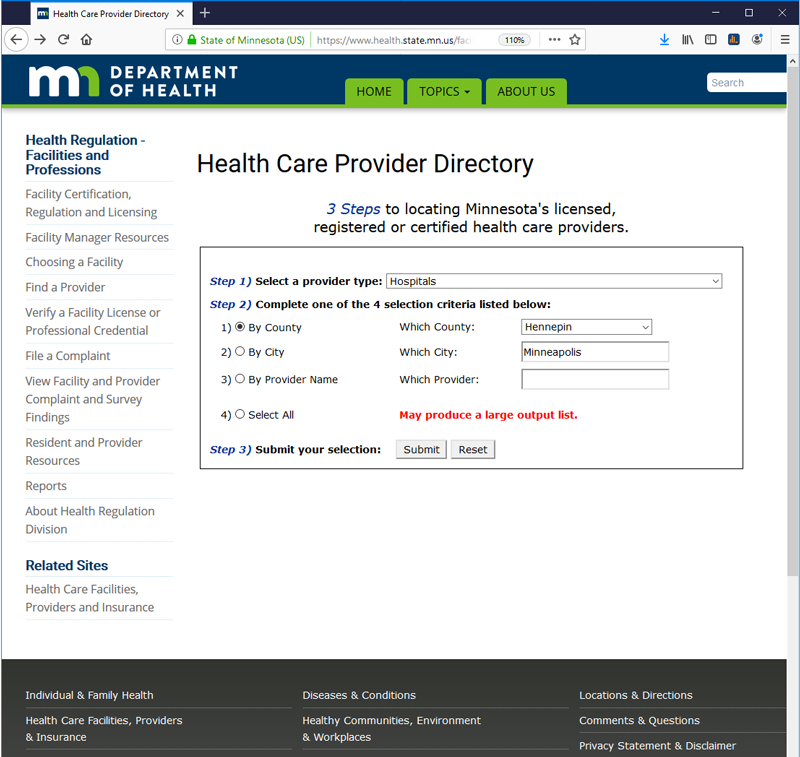This screenshot has height=757, width=800.
Task: Open footer Privacy Statement & Disclaimer link
Action: click(657, 746)
